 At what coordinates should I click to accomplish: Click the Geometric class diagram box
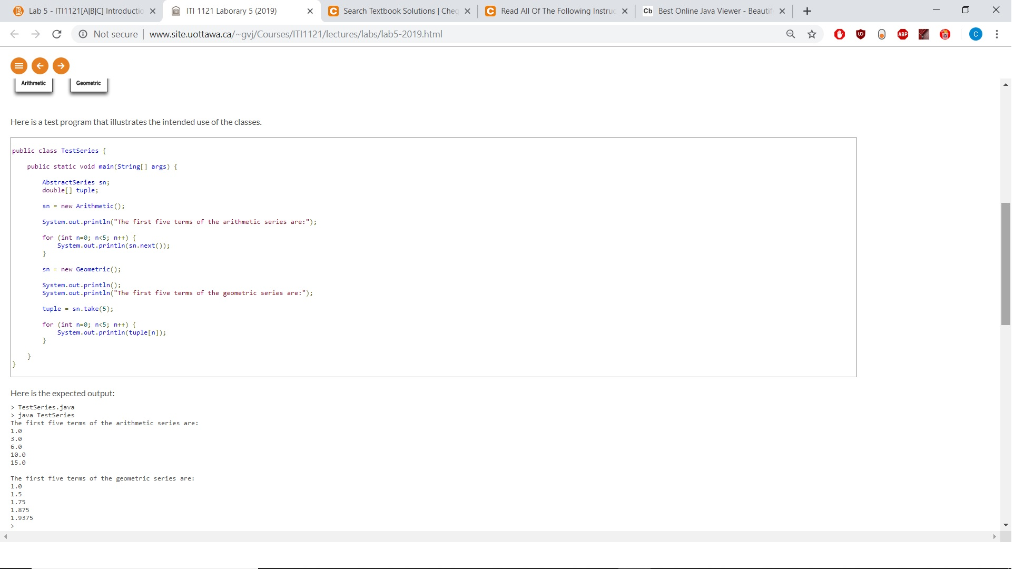pos(88,85)
